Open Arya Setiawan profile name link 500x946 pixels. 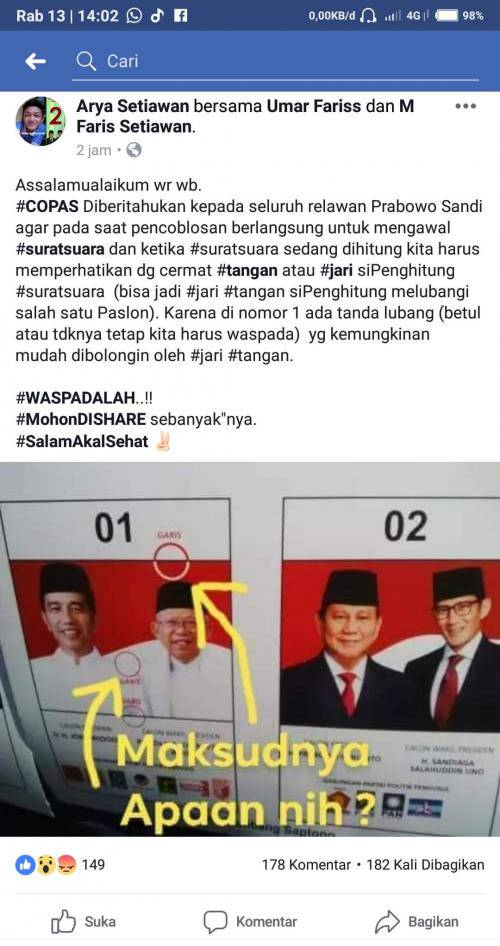coord(133,107)
